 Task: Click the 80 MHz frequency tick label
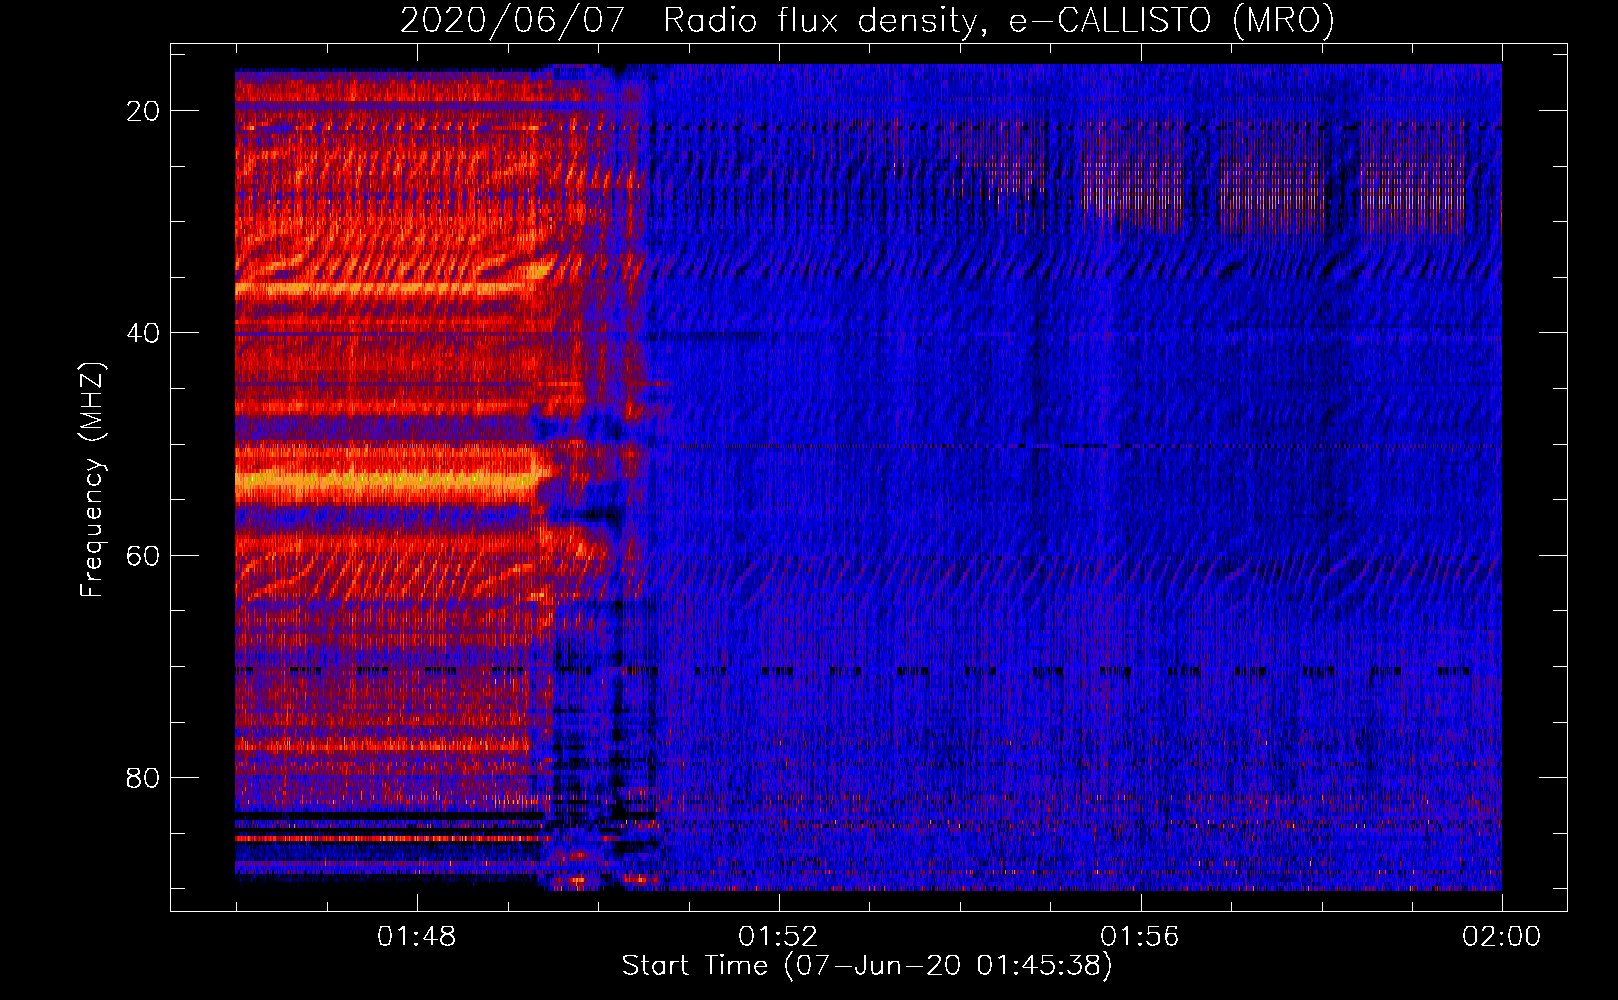point(143,777)
